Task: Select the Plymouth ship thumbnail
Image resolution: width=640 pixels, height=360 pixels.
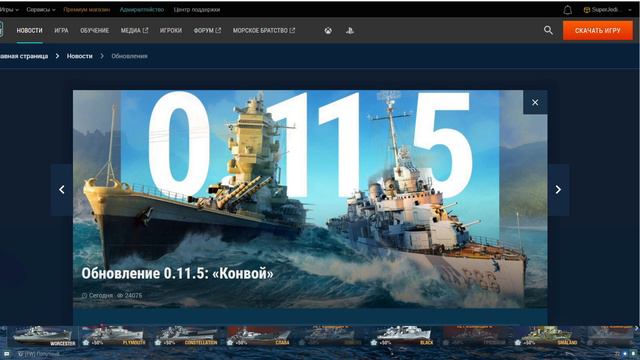Action: coord(114,336)
